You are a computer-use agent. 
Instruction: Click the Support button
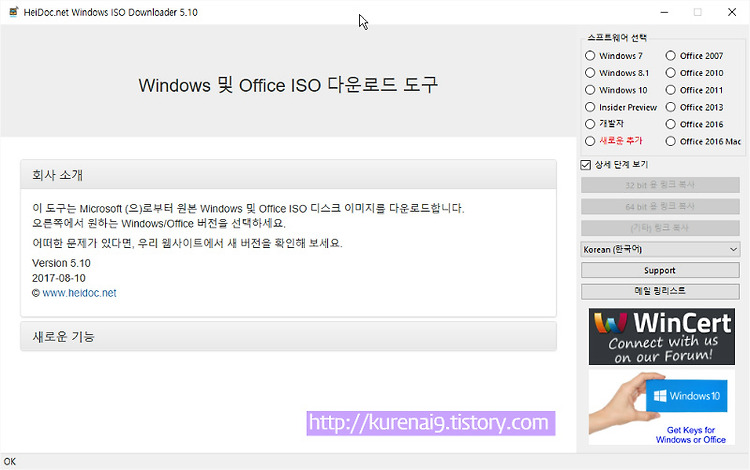[x=660, y=270]
